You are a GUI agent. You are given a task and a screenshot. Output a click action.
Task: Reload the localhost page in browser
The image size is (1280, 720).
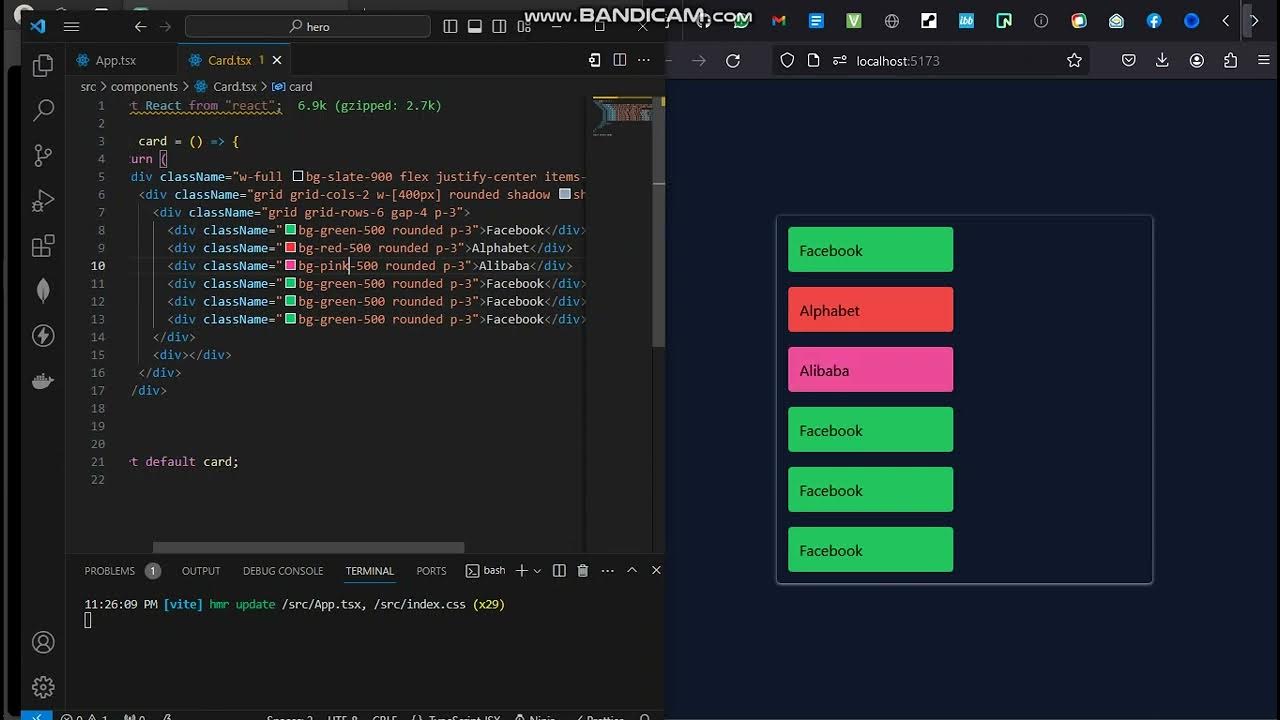[x=733, y=61]
